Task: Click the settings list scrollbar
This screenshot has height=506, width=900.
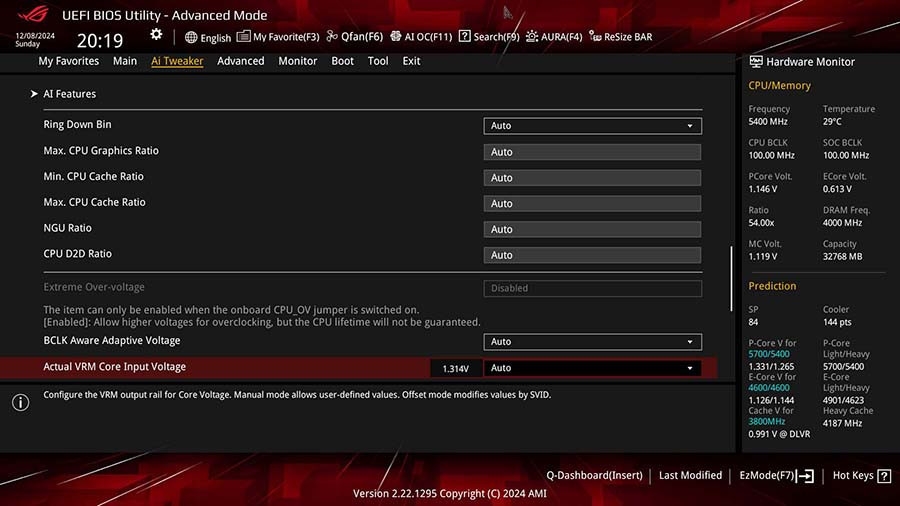Action: (731, 279)
